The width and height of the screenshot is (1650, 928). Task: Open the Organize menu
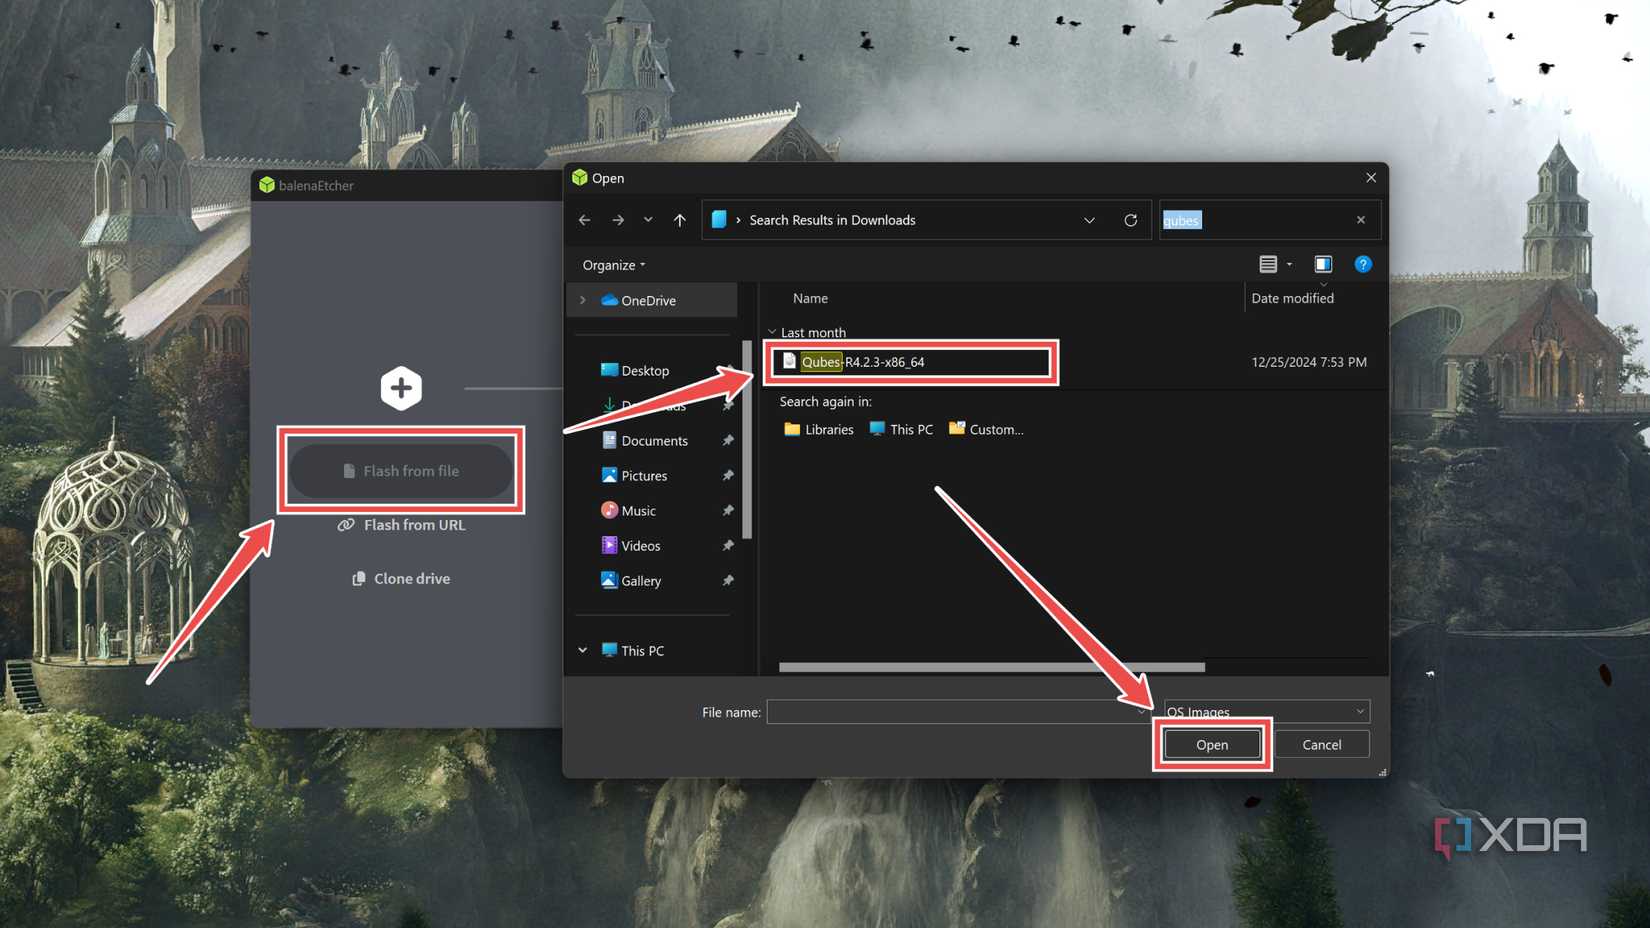(x=614, y=265)
